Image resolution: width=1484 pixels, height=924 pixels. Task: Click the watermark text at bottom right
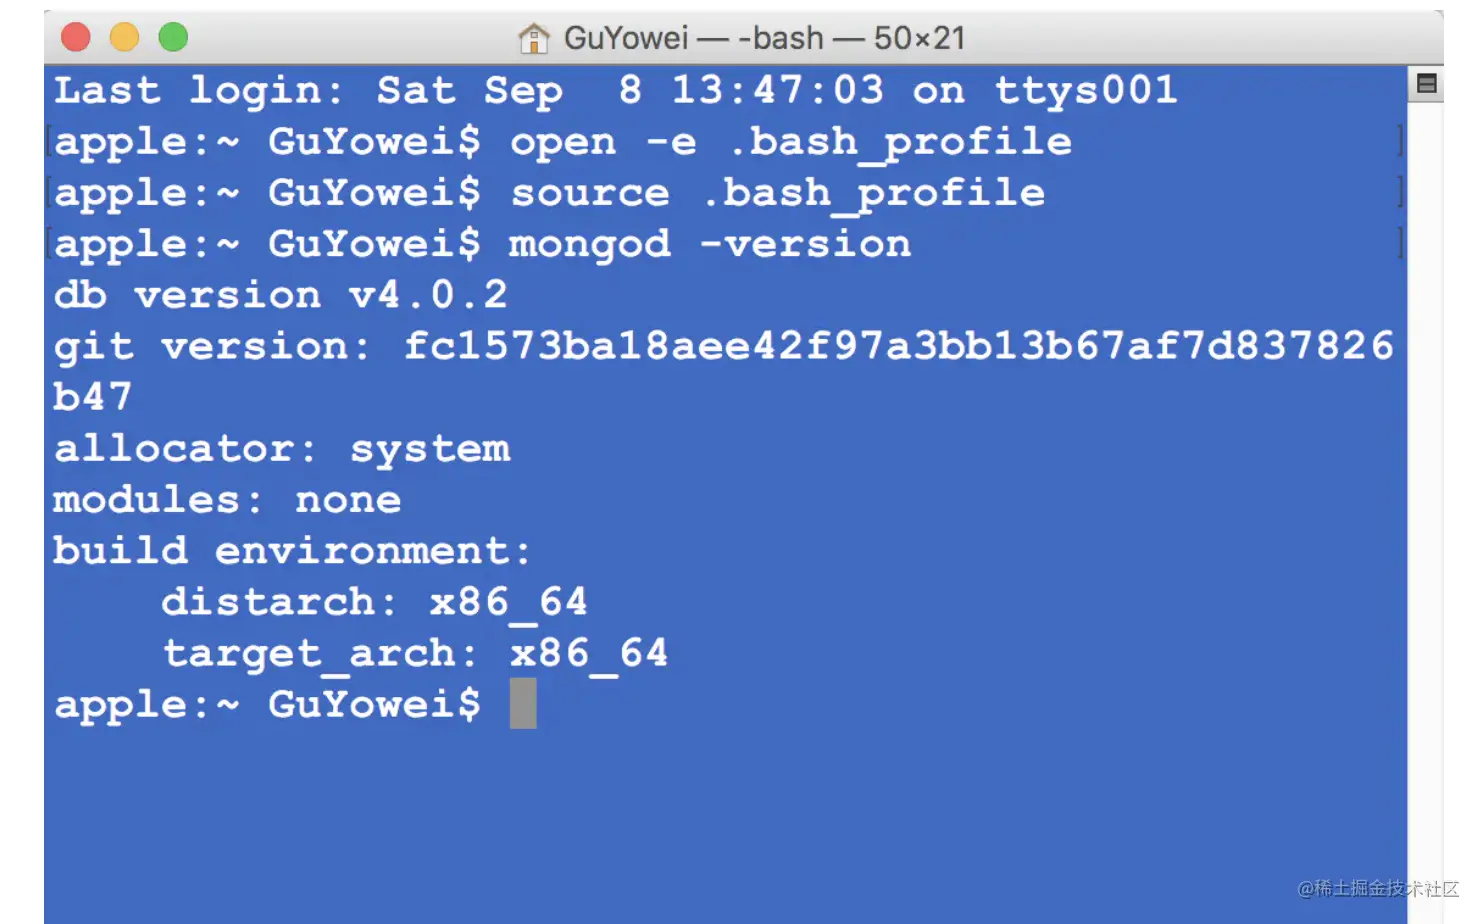tap(1377, 888)
